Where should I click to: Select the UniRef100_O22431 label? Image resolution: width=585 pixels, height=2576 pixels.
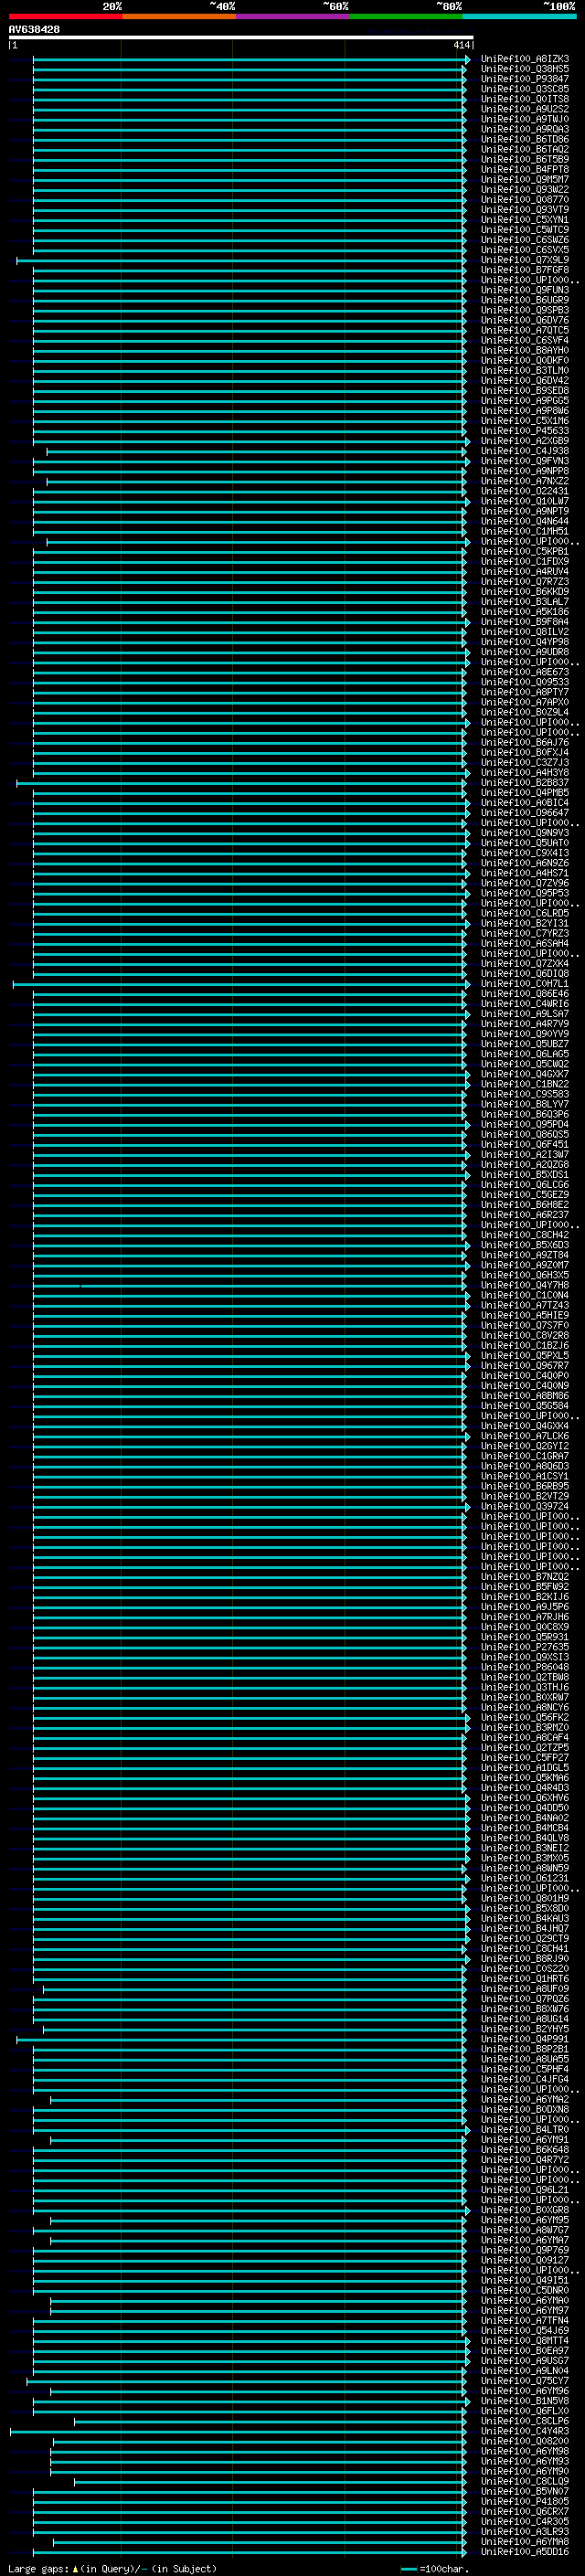(525, 491)
